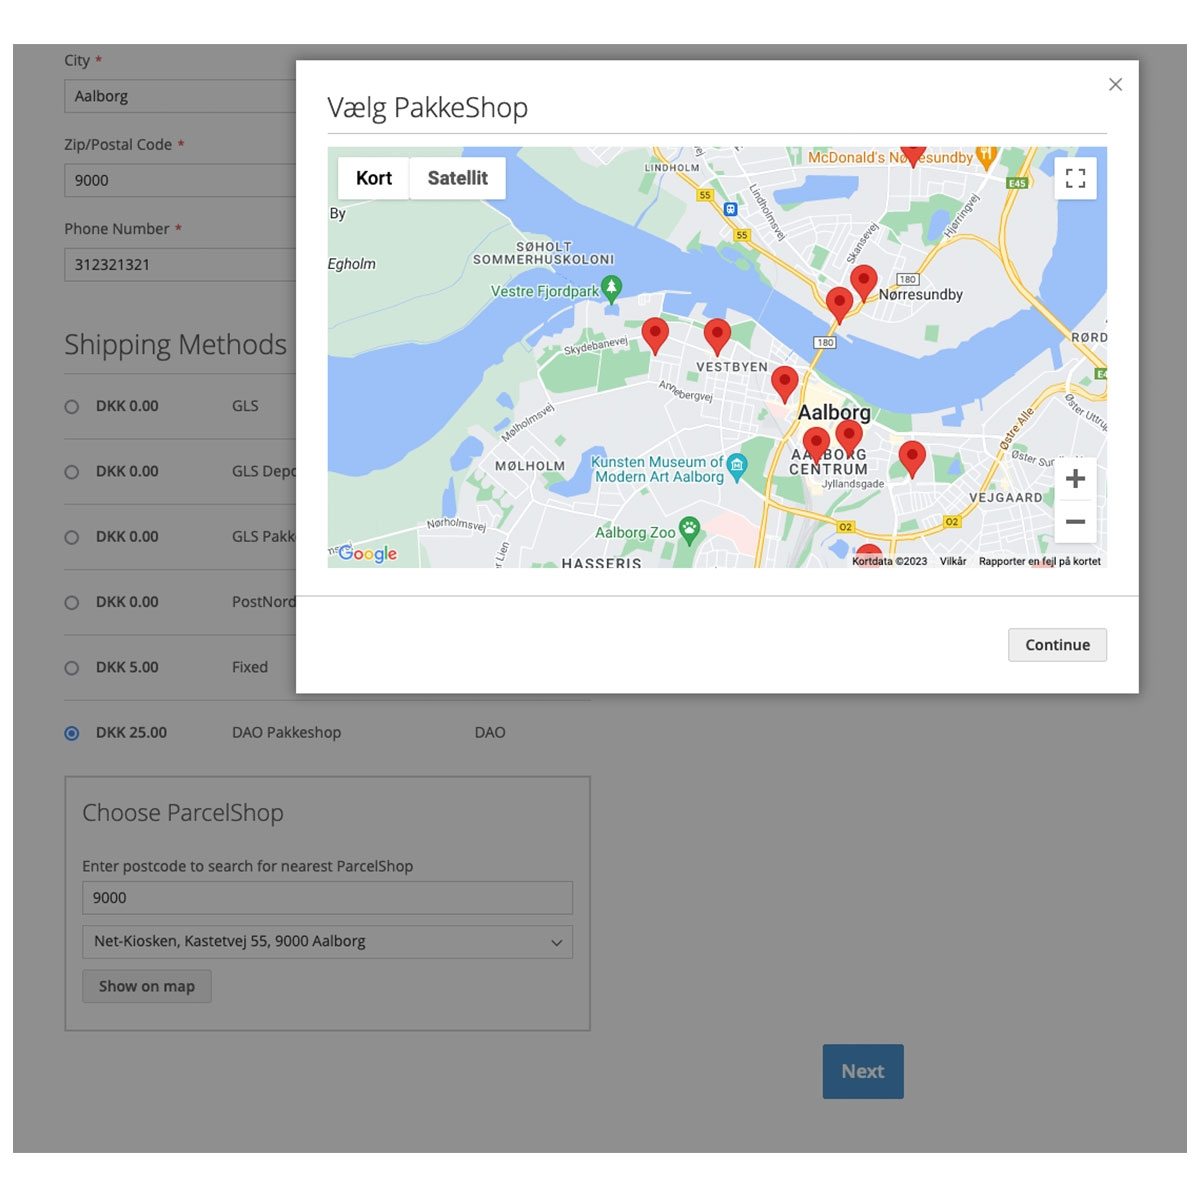Select the DKK 5.00 Fixed shipping radio
This screenshot has height=1200, width=1200.
pos(72,668)
